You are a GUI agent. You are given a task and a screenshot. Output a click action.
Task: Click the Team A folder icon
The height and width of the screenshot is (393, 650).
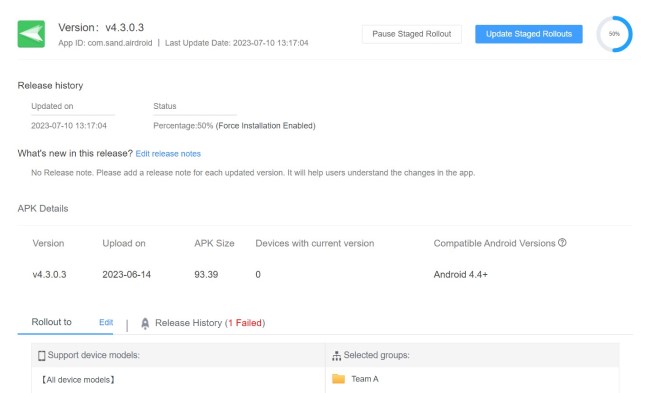[338, 379]
